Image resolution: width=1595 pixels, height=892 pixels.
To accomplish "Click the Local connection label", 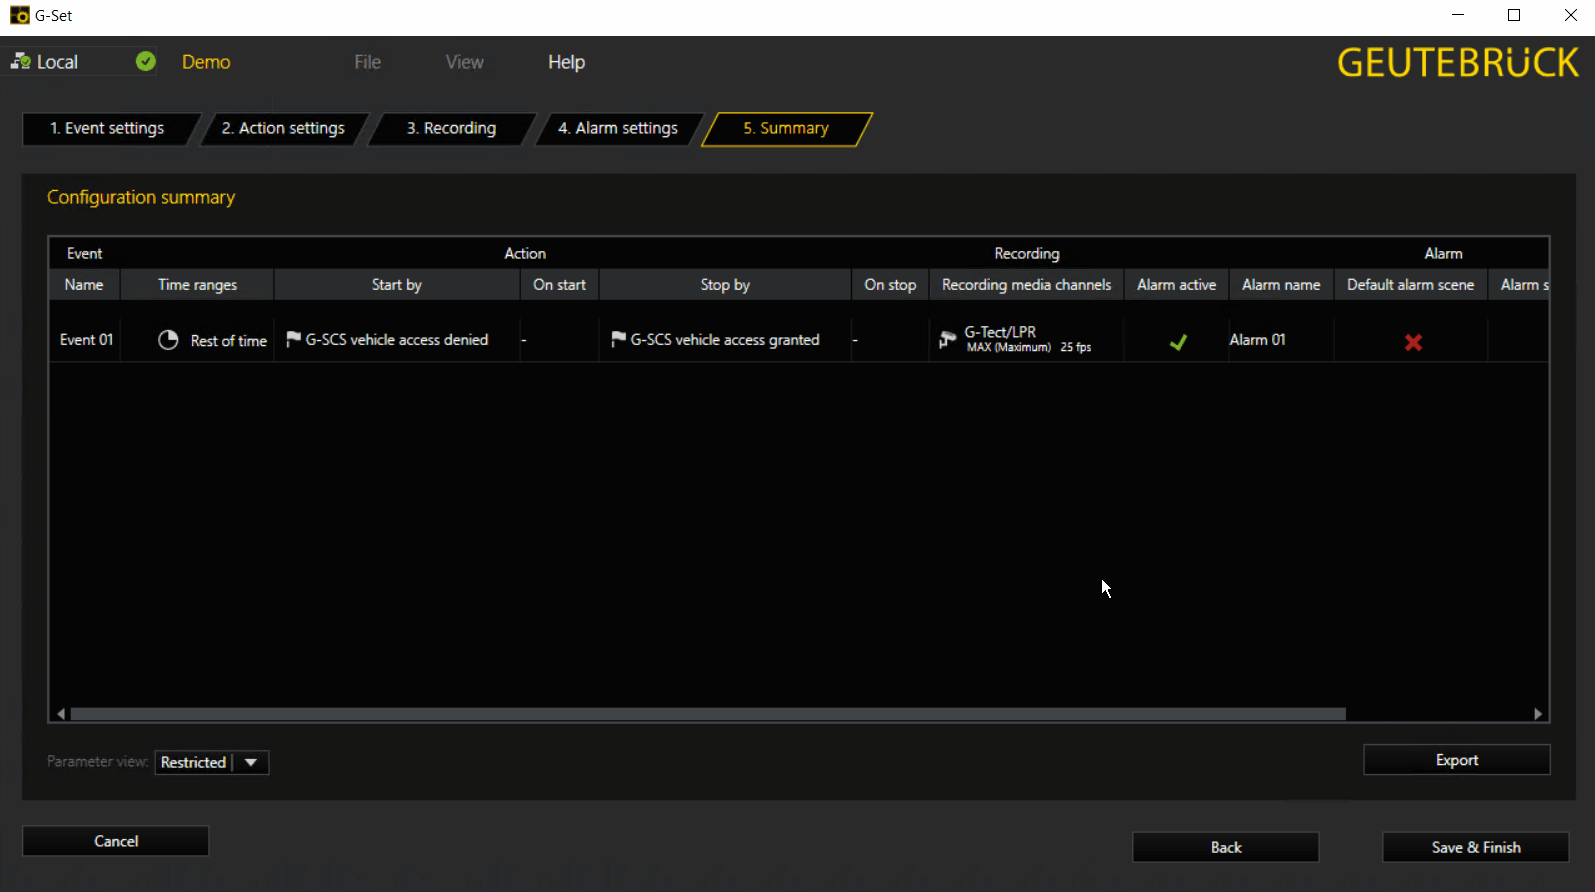I will (57, 62).
